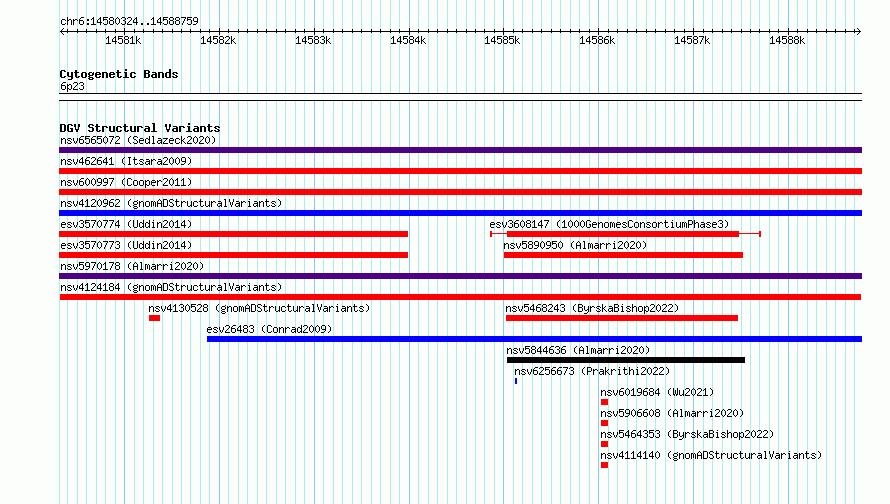Click the 14581k ruler tick label

point(123,40)
